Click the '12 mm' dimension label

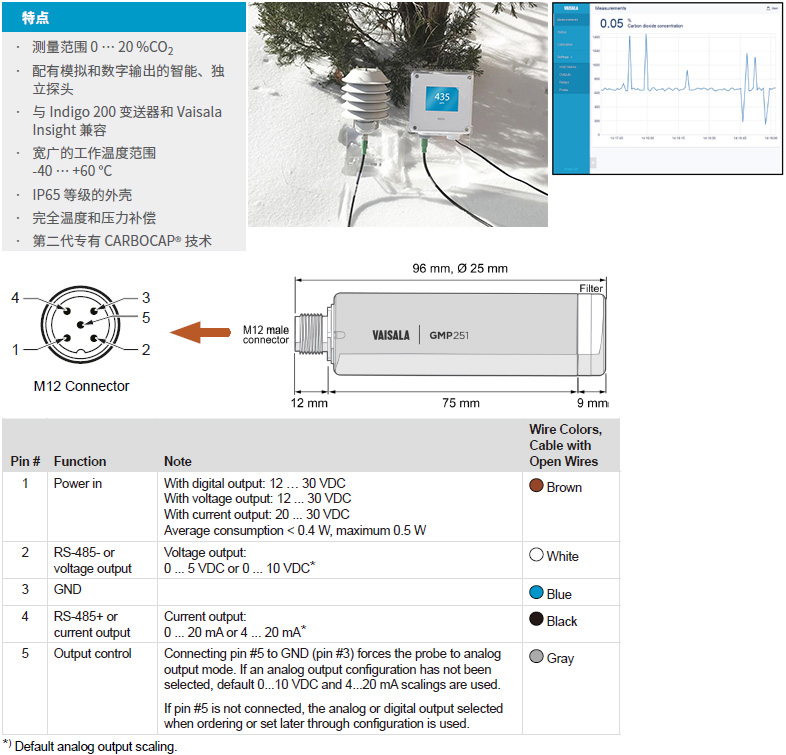click(x=309, y=403)
